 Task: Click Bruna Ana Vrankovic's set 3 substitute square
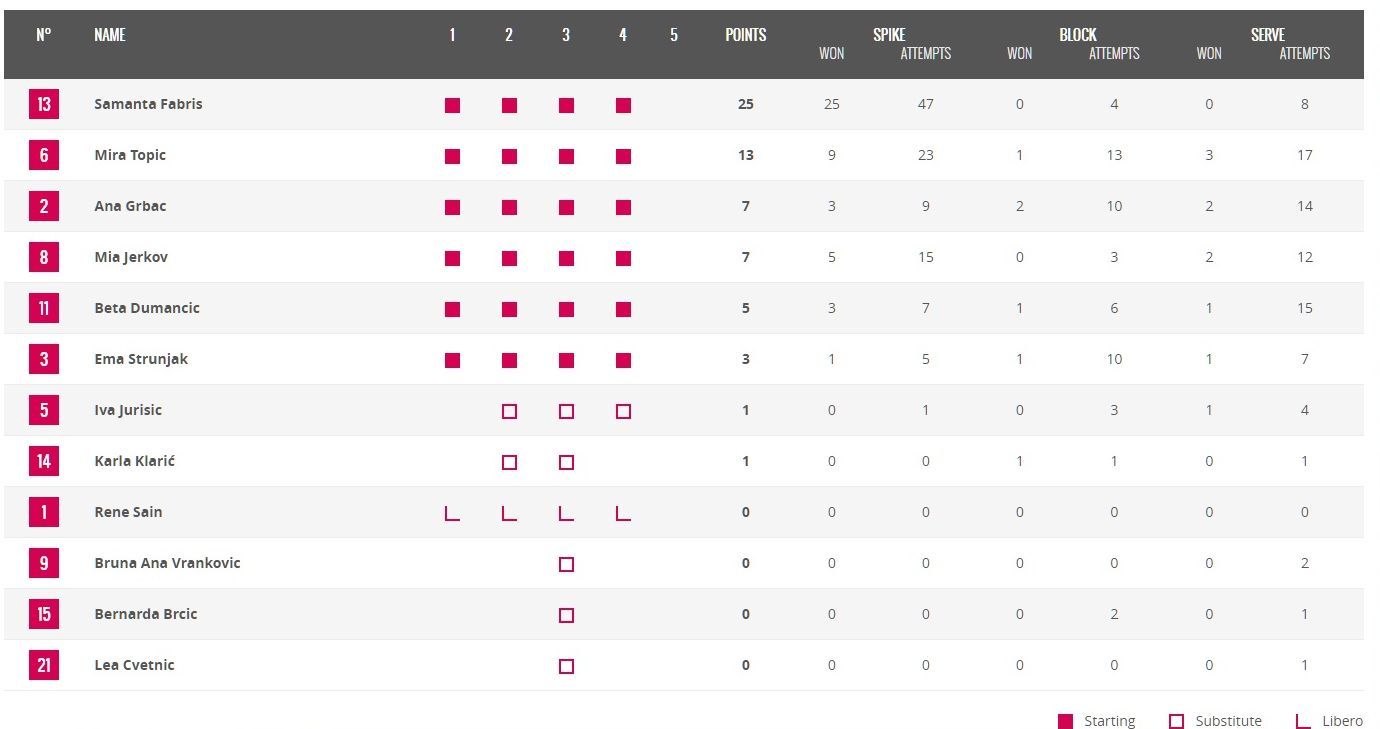566,564
